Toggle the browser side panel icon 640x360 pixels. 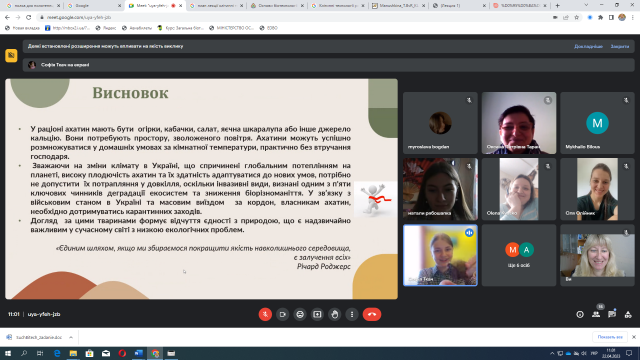pos(611,17)
